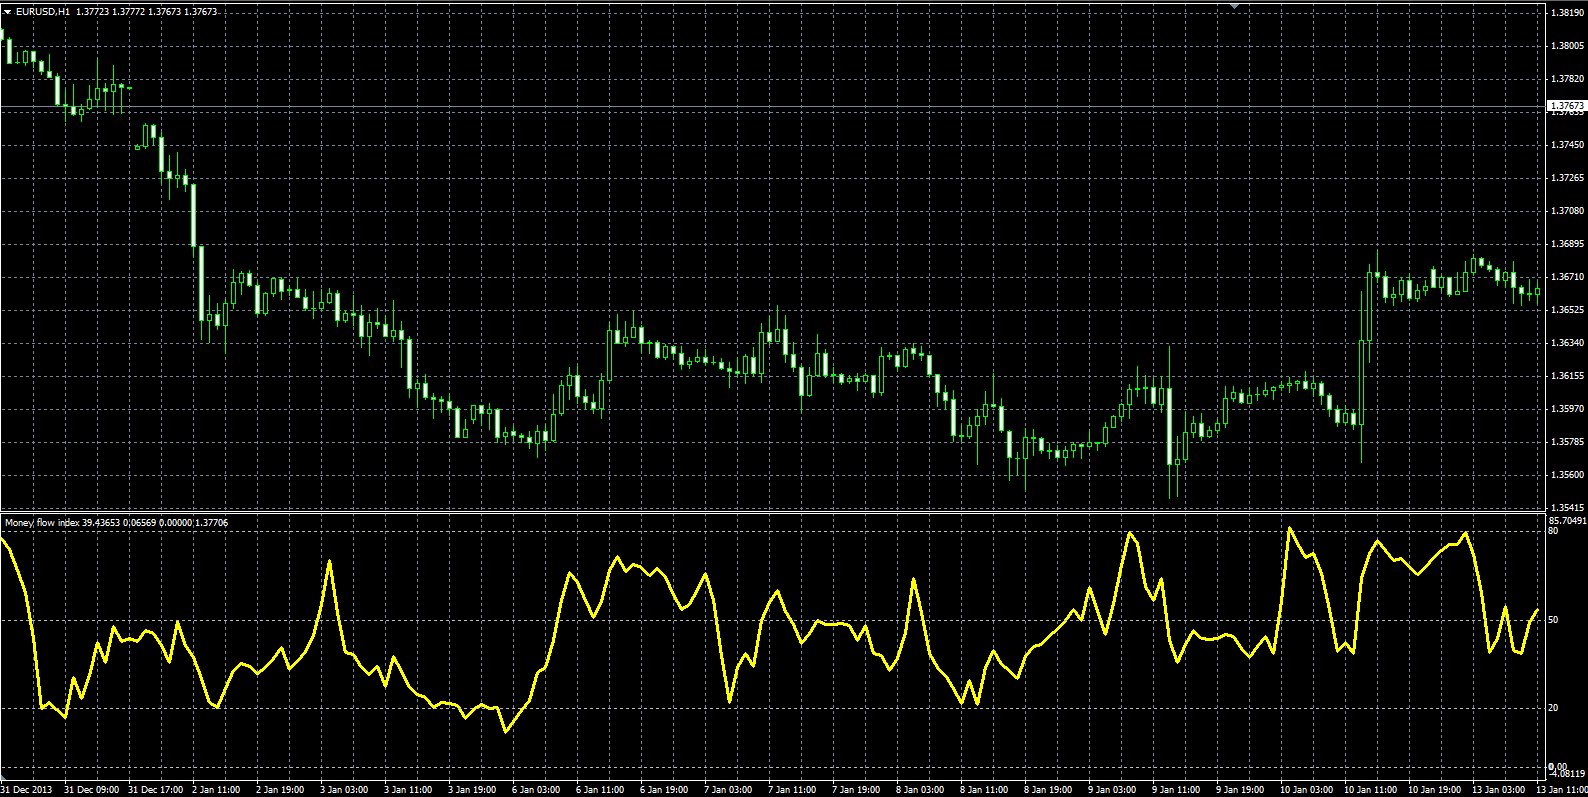Click the 8 Jan 19:00 time label
1588x797 pixels.
(x=1048, y=790)
